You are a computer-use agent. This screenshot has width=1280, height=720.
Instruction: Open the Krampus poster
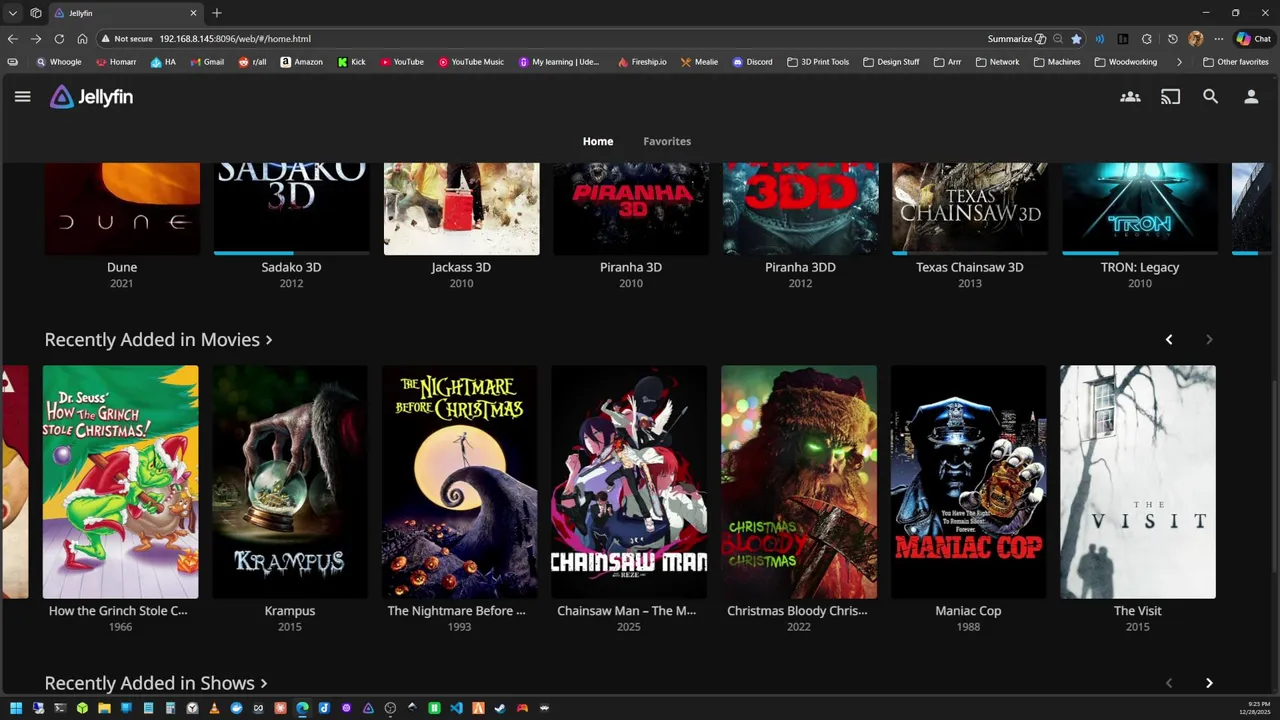tap(290, 482)
